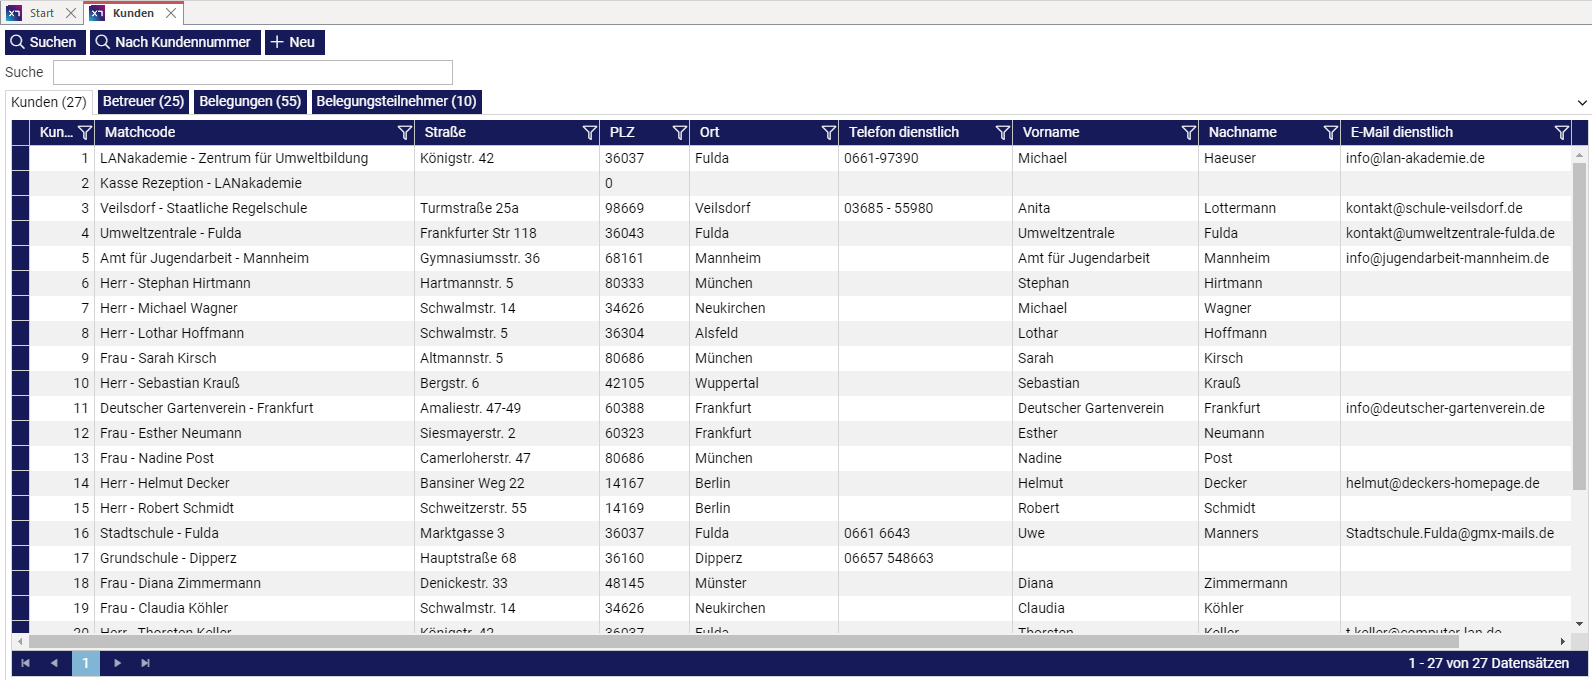Screen dimensions: 1592x680
Task: Open filter for Straße column
Action: tap(589, 133)
